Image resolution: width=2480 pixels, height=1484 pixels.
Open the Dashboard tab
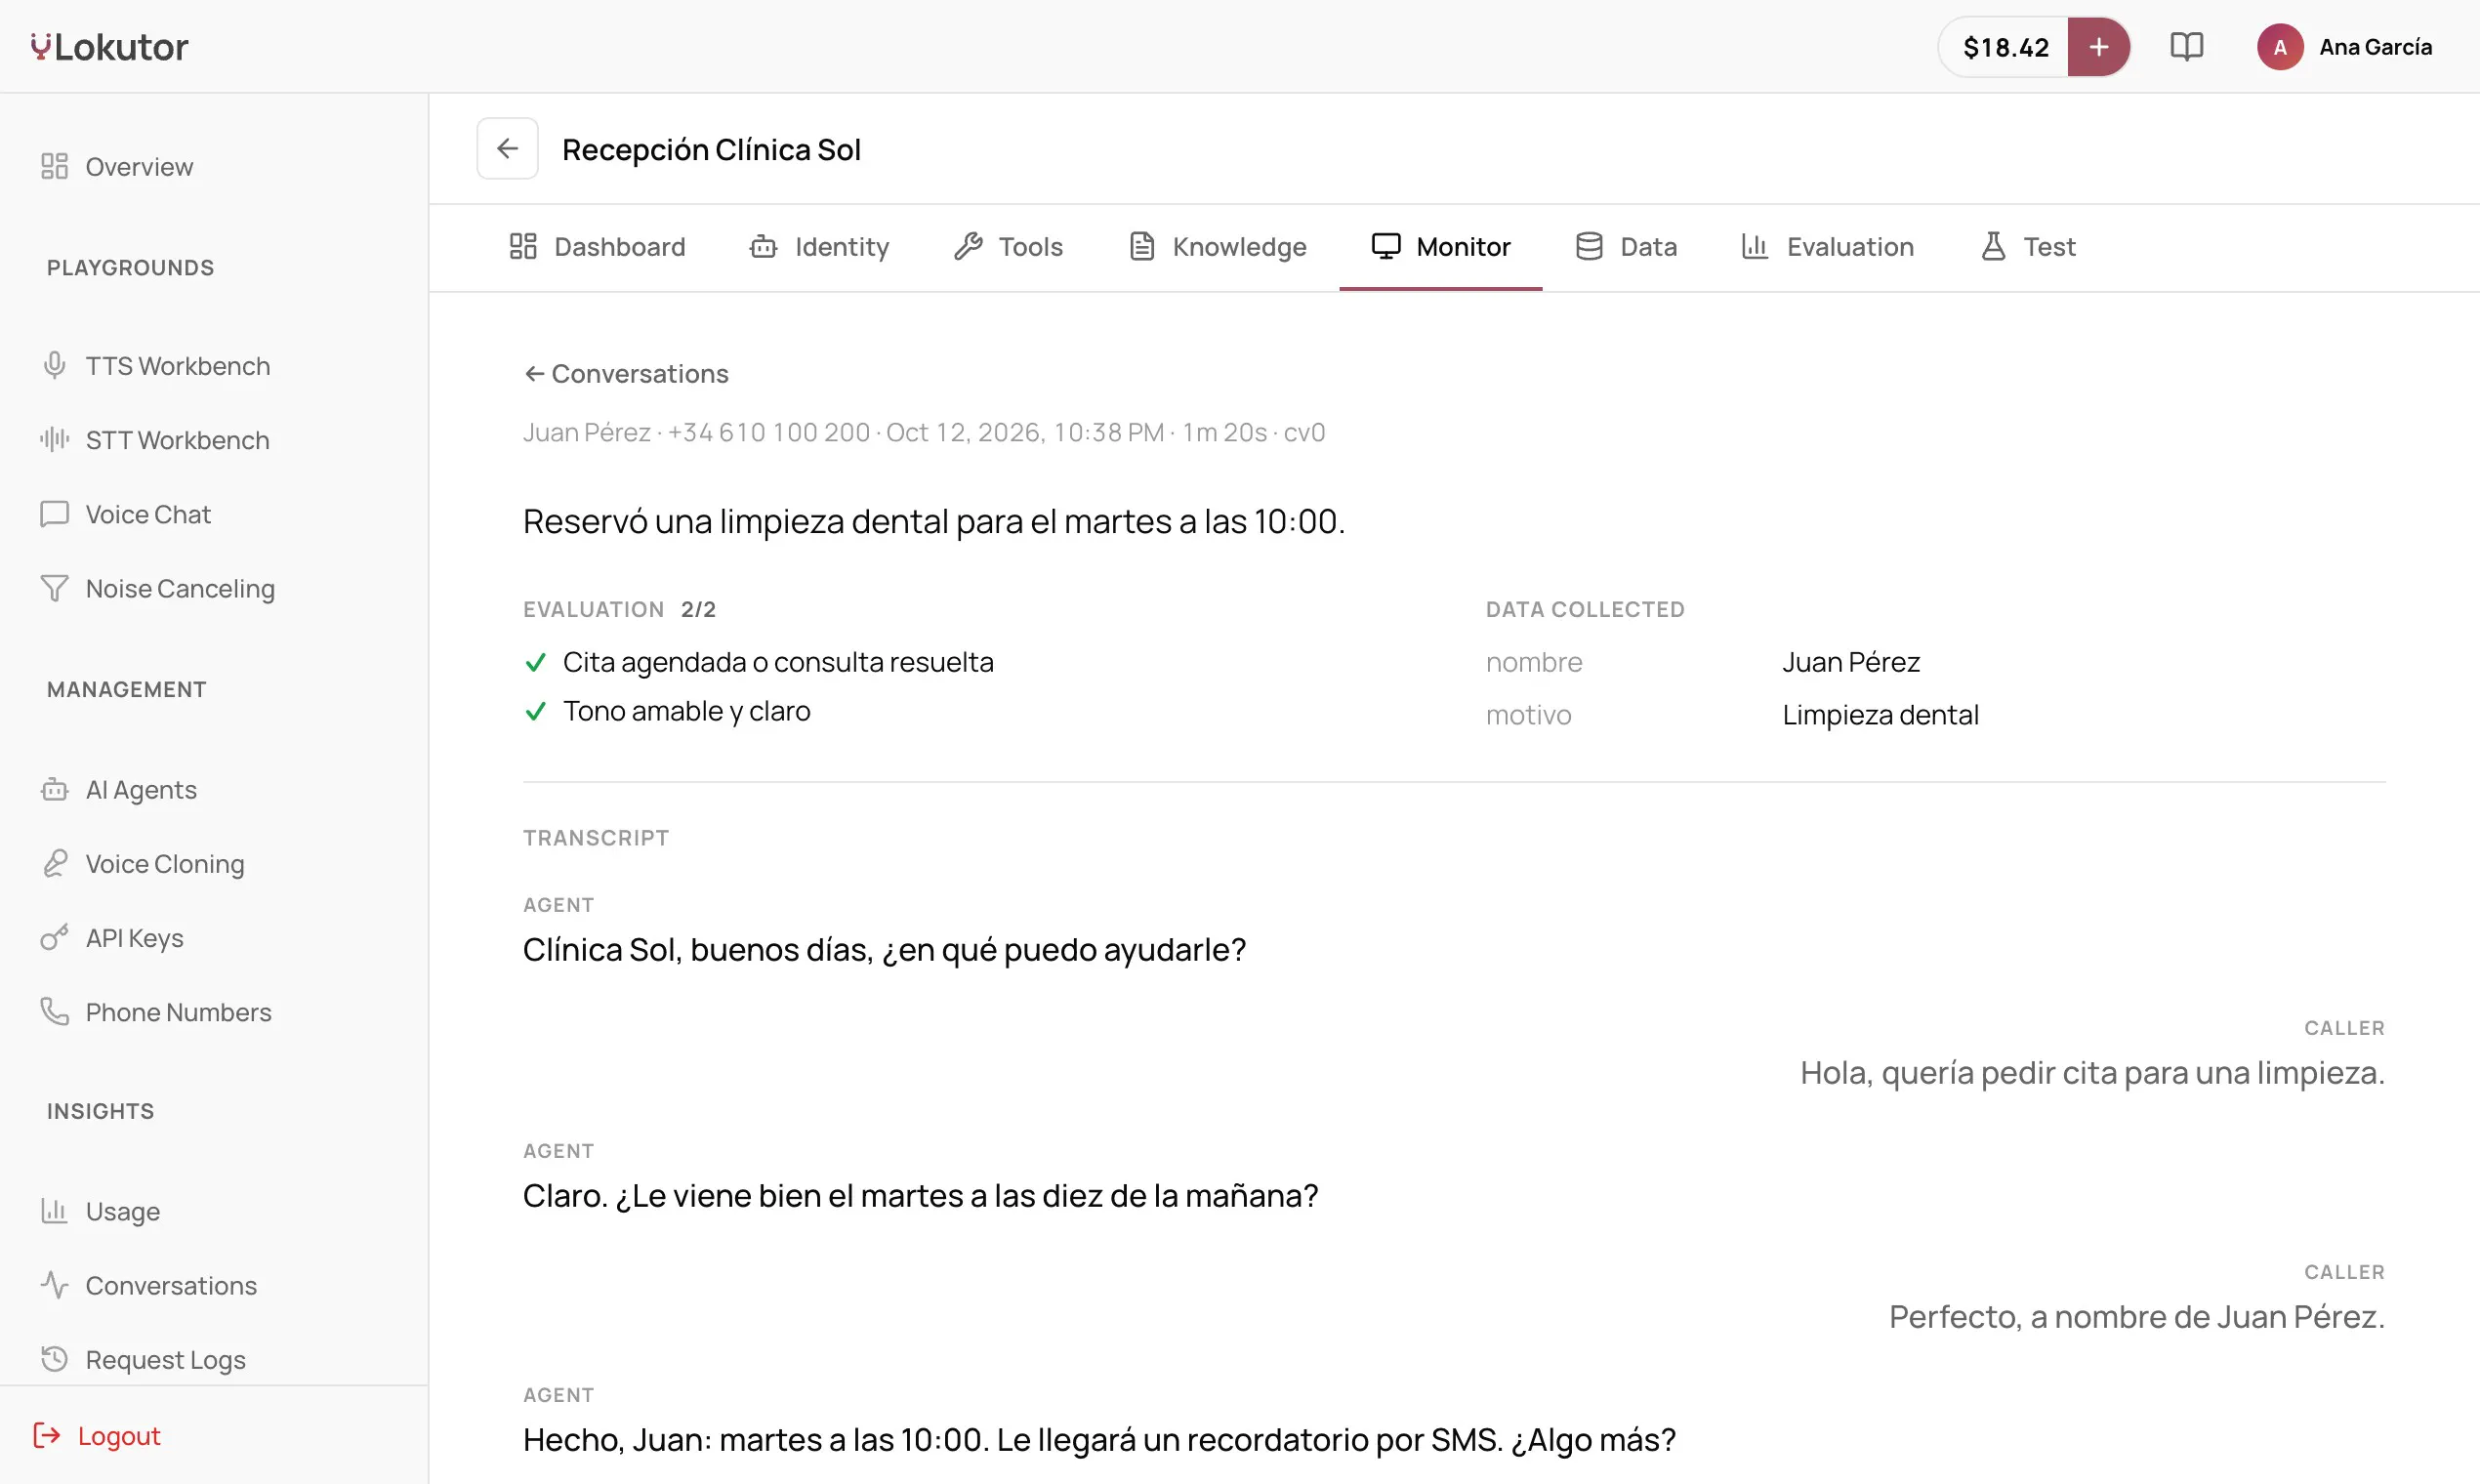coord(597,247)
